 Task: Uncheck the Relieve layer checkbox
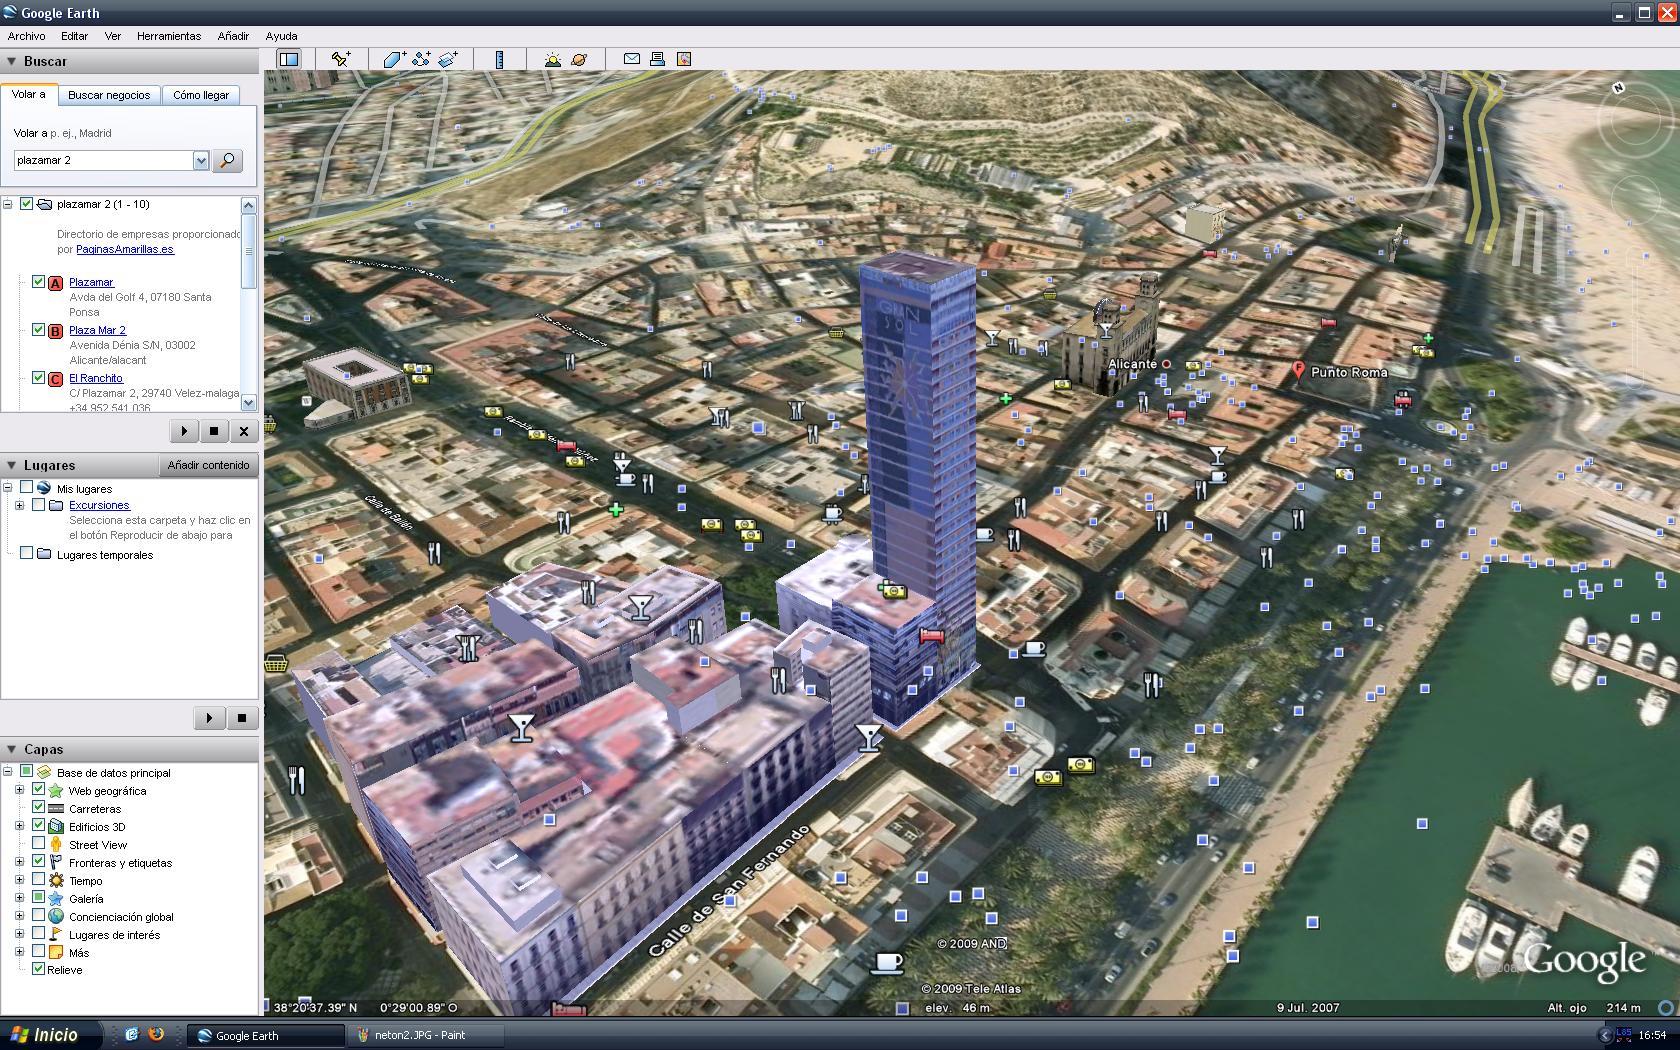click(38, 969)
